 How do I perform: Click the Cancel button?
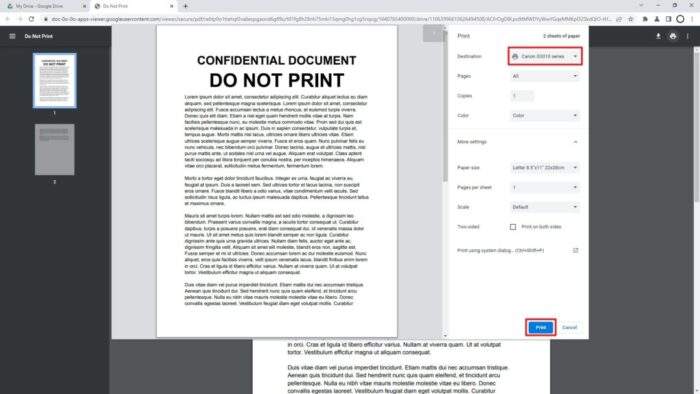coord(569,328)
